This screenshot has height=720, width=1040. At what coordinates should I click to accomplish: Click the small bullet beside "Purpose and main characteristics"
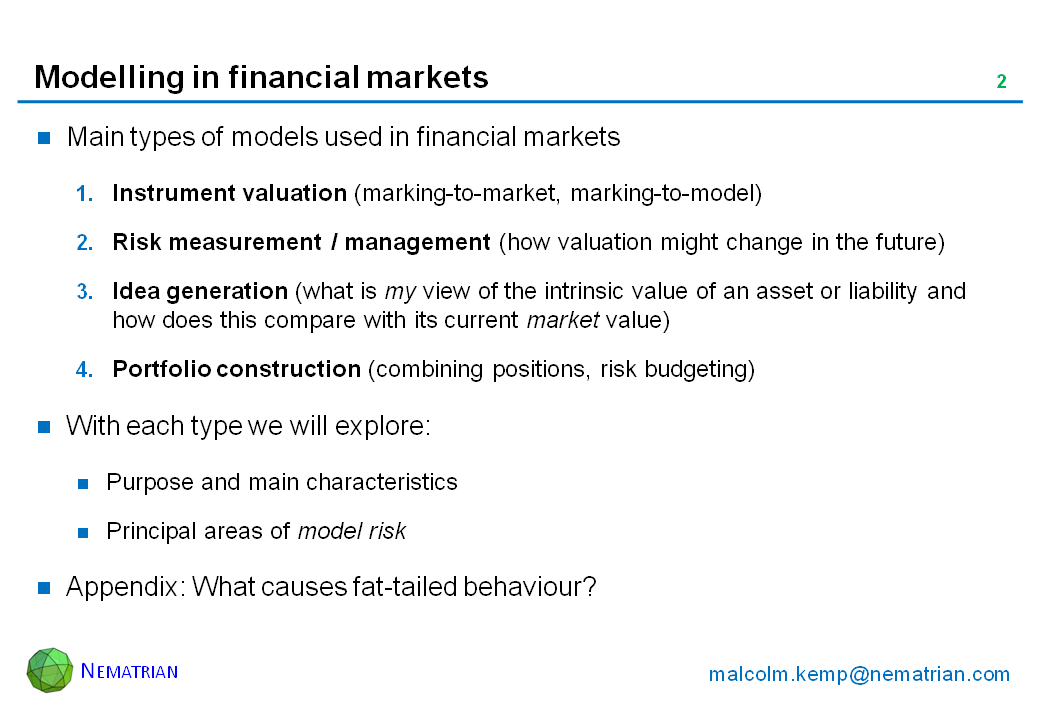pos(85,483)
